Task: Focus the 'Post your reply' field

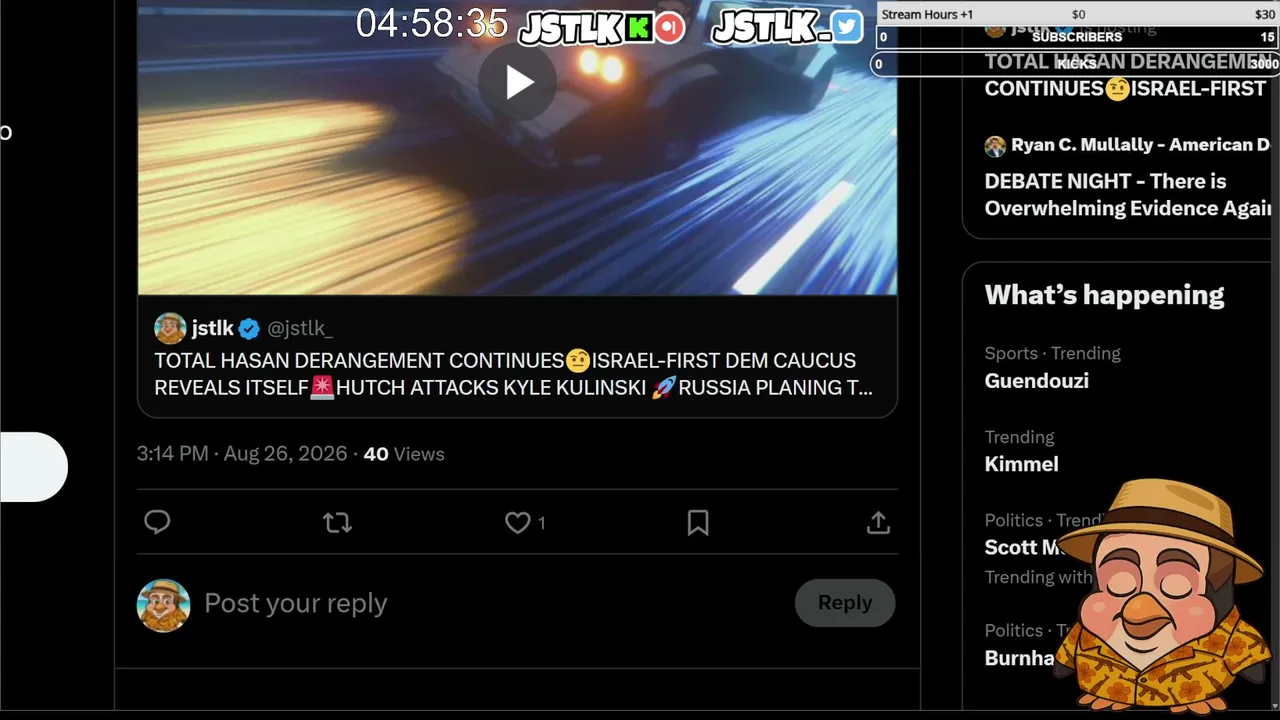Action: pyautogui.click(x=295, y=603)
